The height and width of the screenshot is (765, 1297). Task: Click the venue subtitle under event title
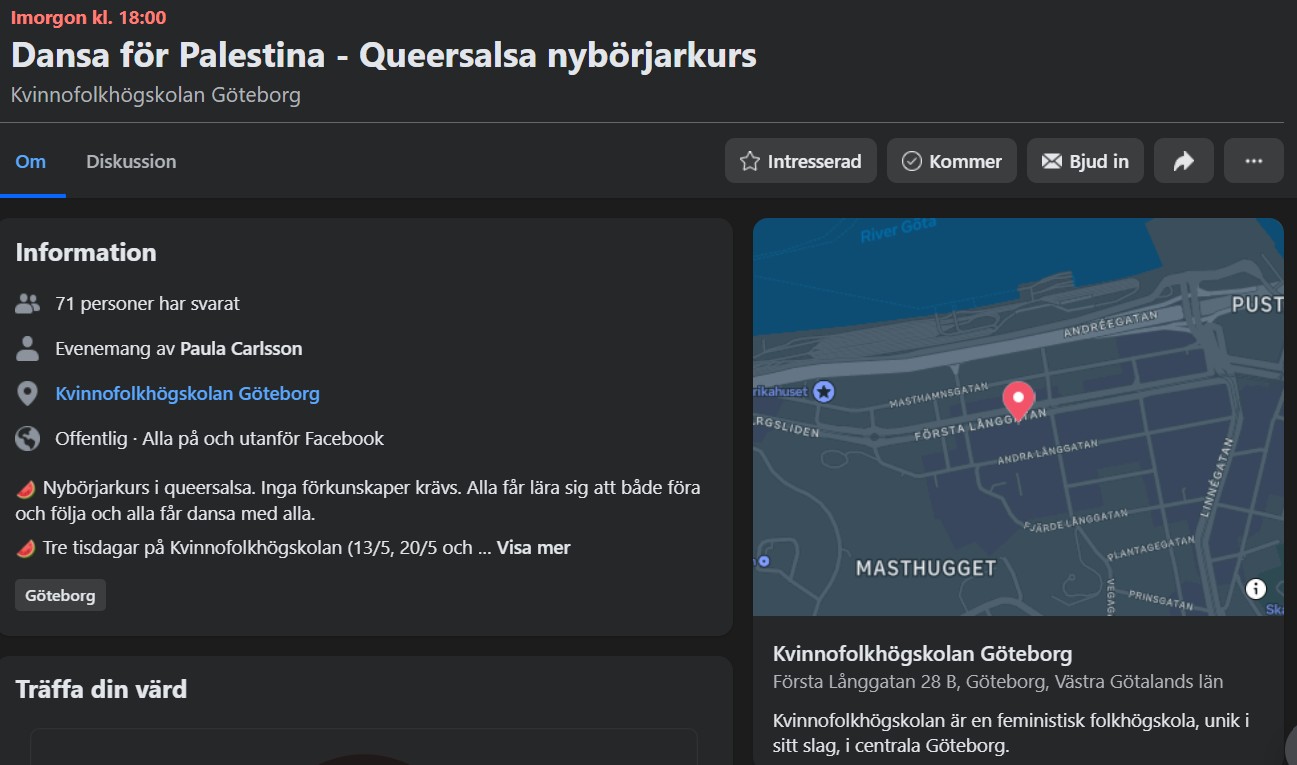pyautogui.click(x=156, y=95)
